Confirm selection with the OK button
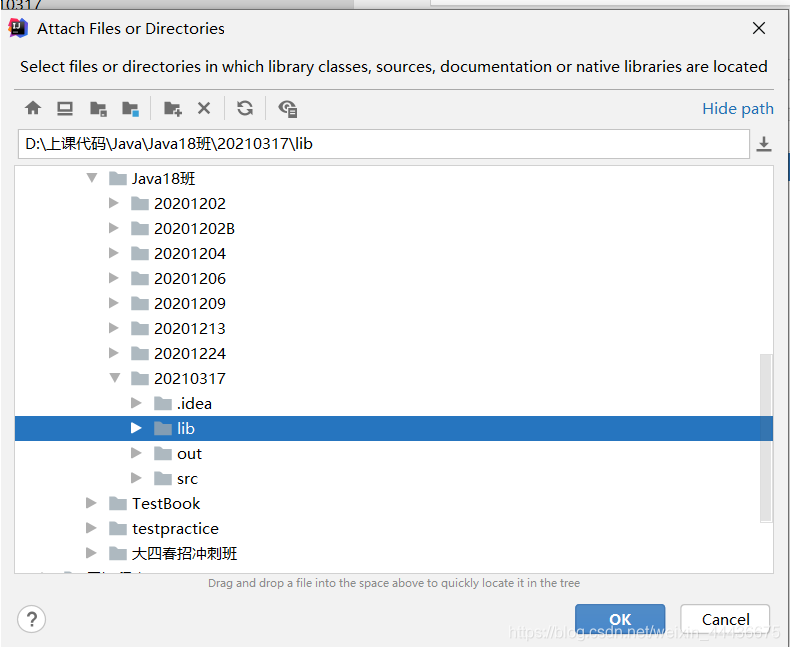This screenshot has width=790, height=651. click(620, 619)
